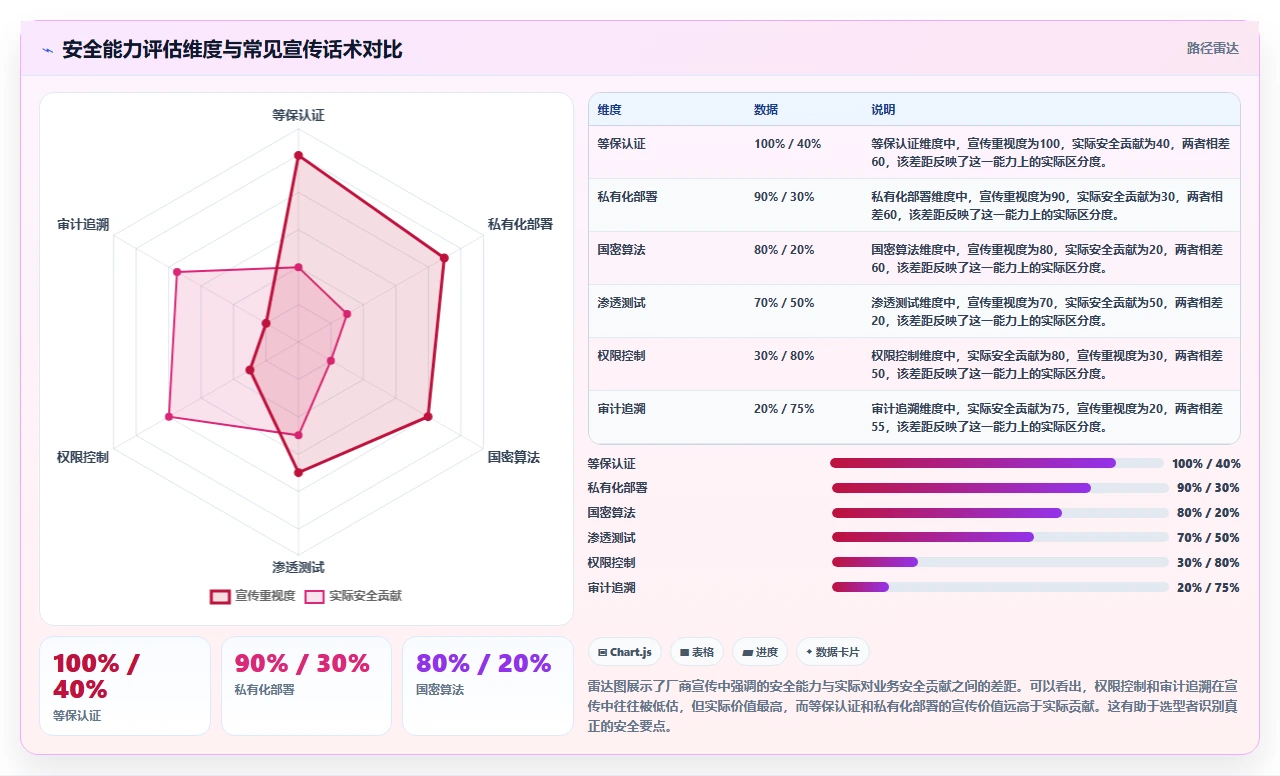Click the 等保认证 progress bar
The image size is (1280, 776).
click(x=997, y=463)
